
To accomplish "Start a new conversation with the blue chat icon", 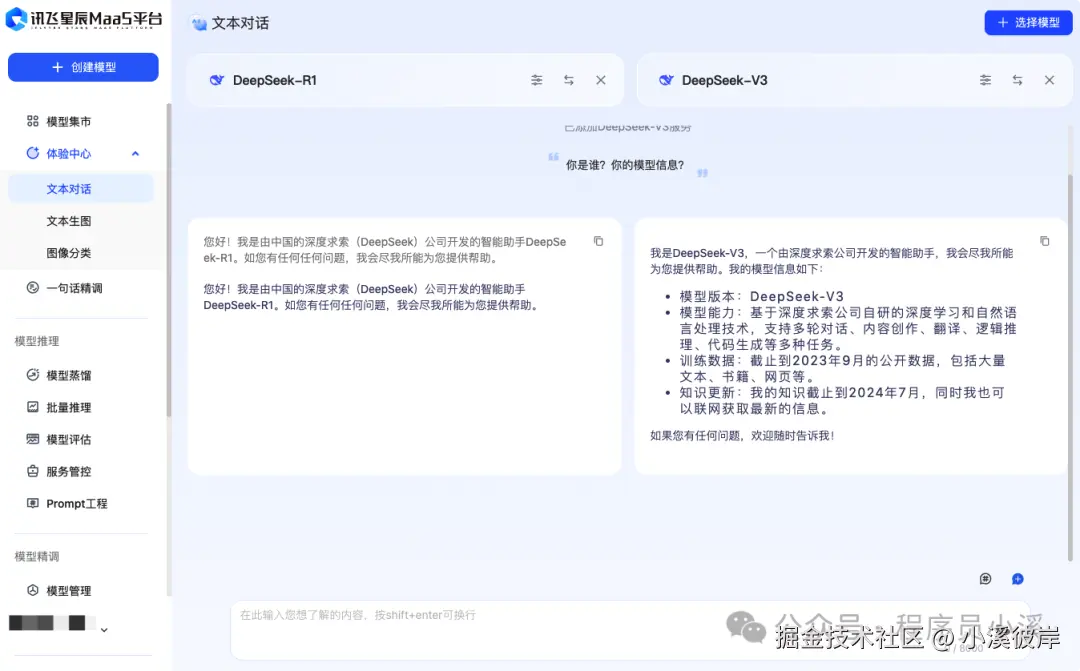I will [1017, 579].
